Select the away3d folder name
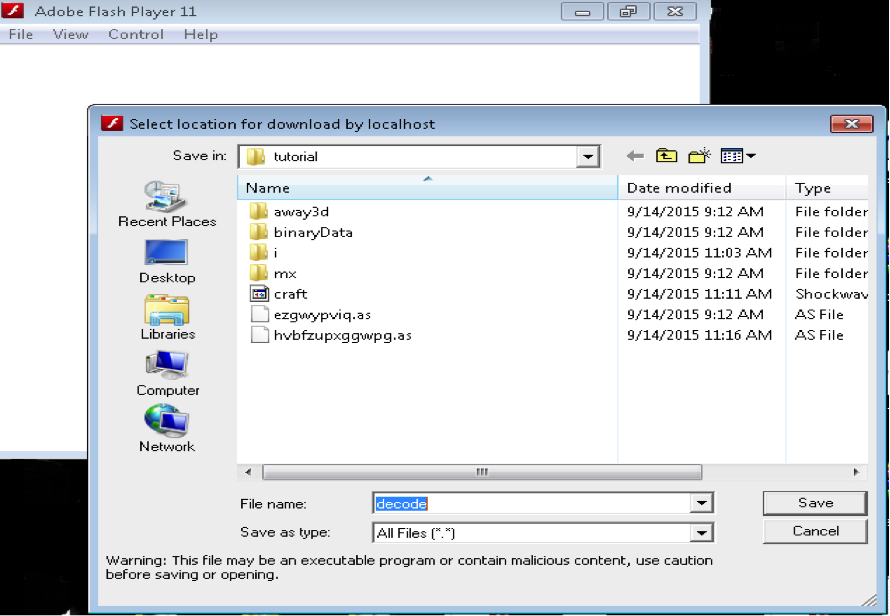 301,212
